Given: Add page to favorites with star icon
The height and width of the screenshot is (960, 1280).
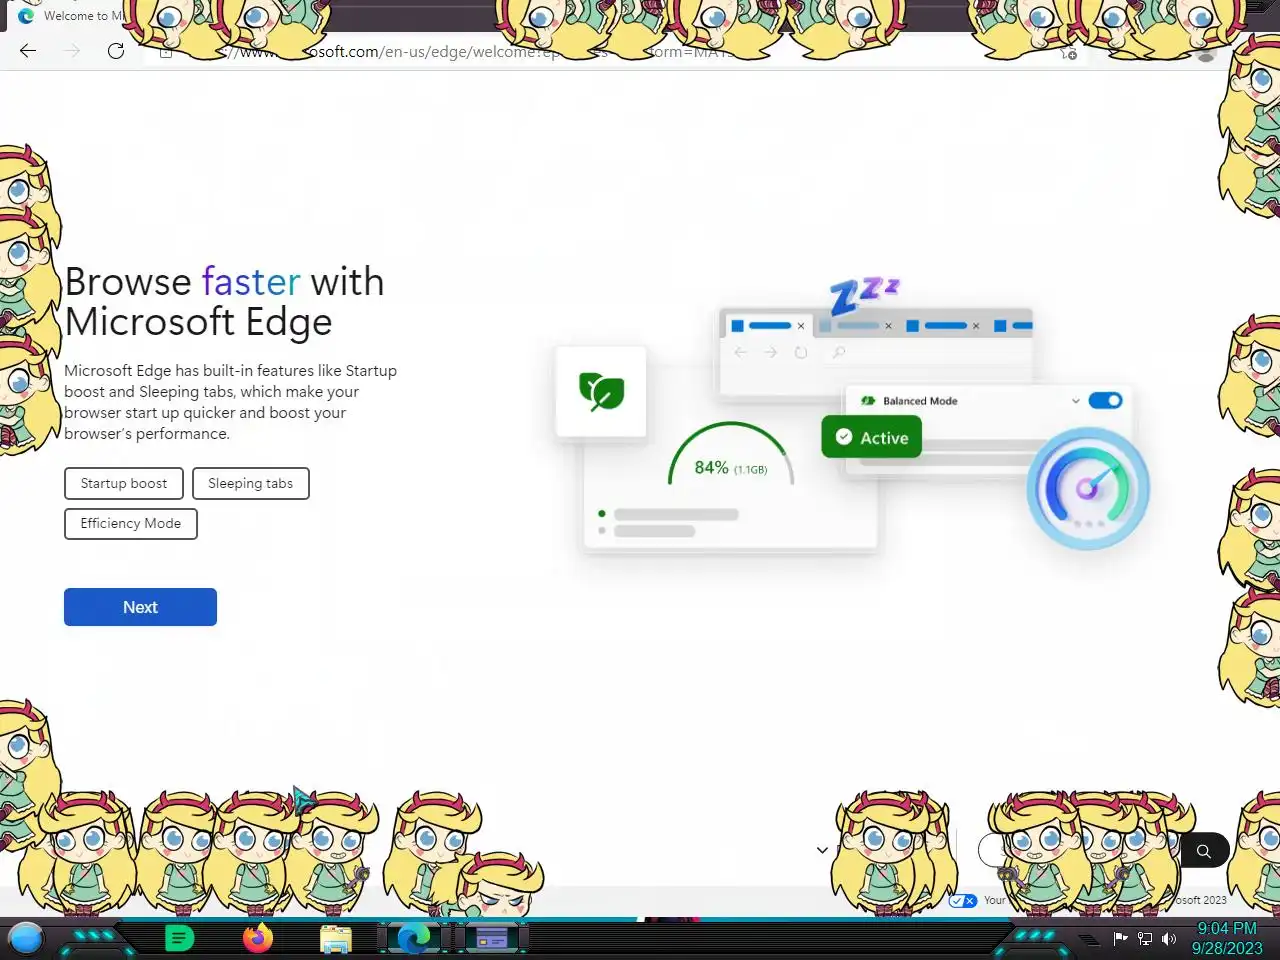Looking at the screenshot, I should (x=1068, y=52).
